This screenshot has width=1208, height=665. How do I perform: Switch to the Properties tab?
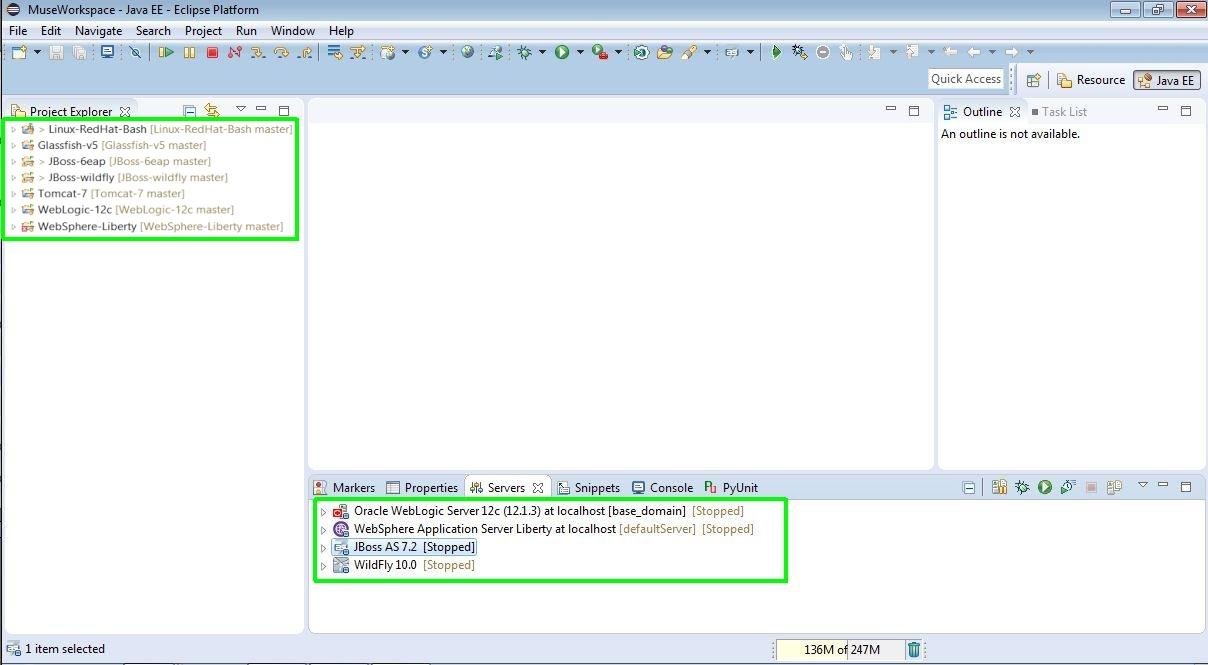[x=422, y=488]
